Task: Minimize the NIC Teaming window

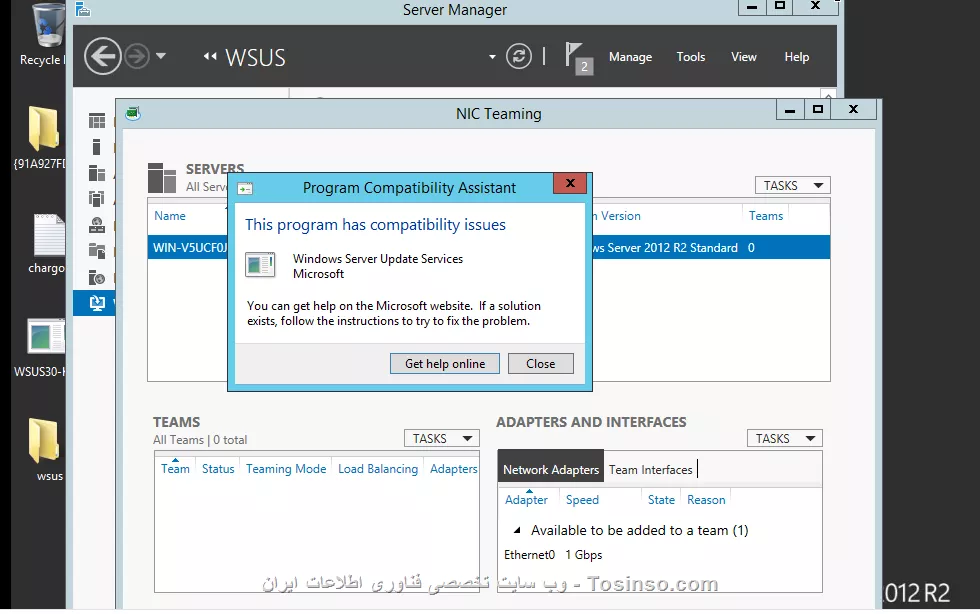Action: [x=790, y=110]
